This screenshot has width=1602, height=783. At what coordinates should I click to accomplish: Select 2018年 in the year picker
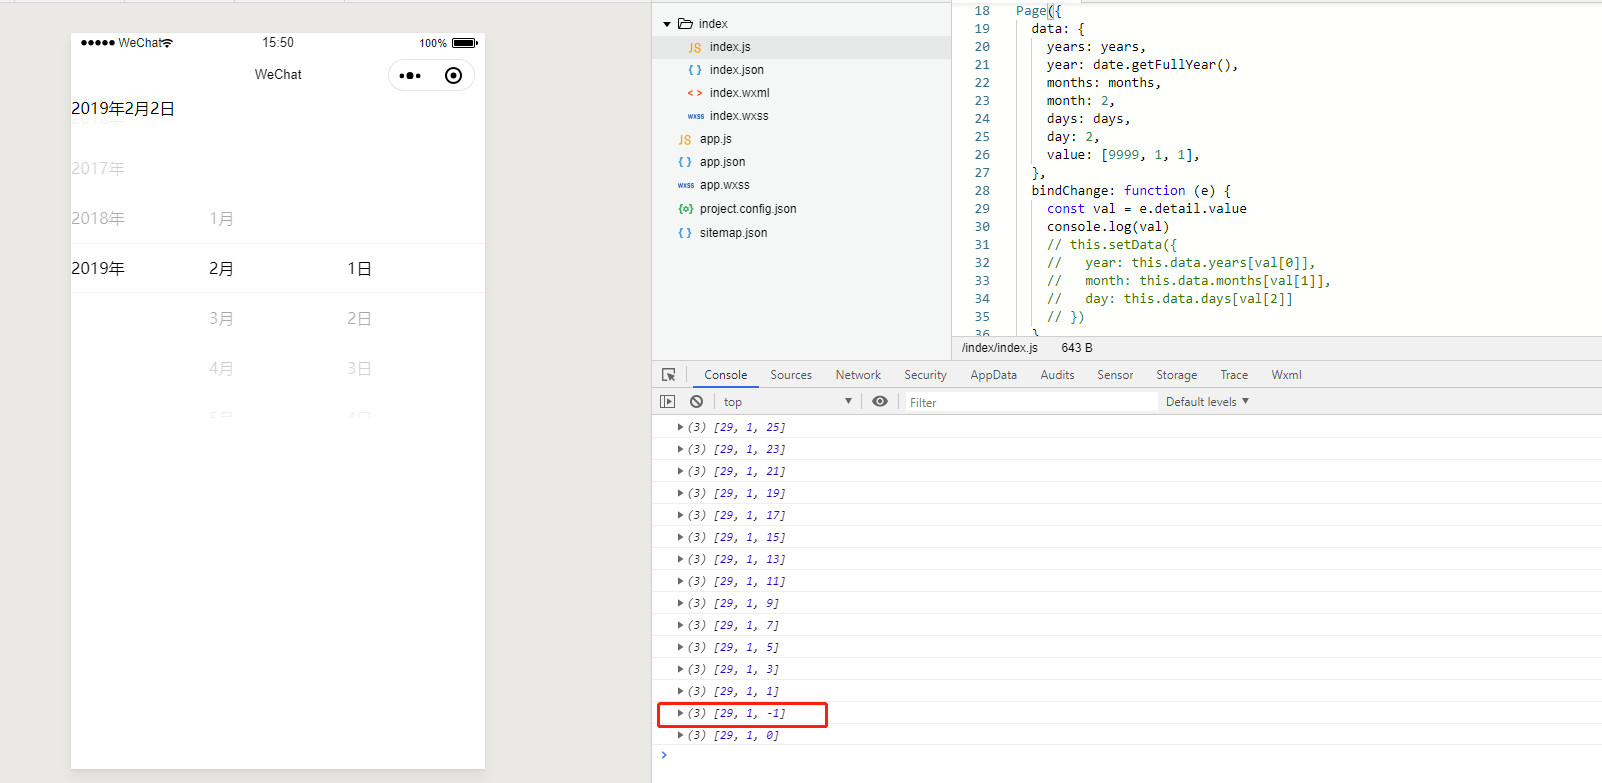pyautogui.click(x=98, y=219)
